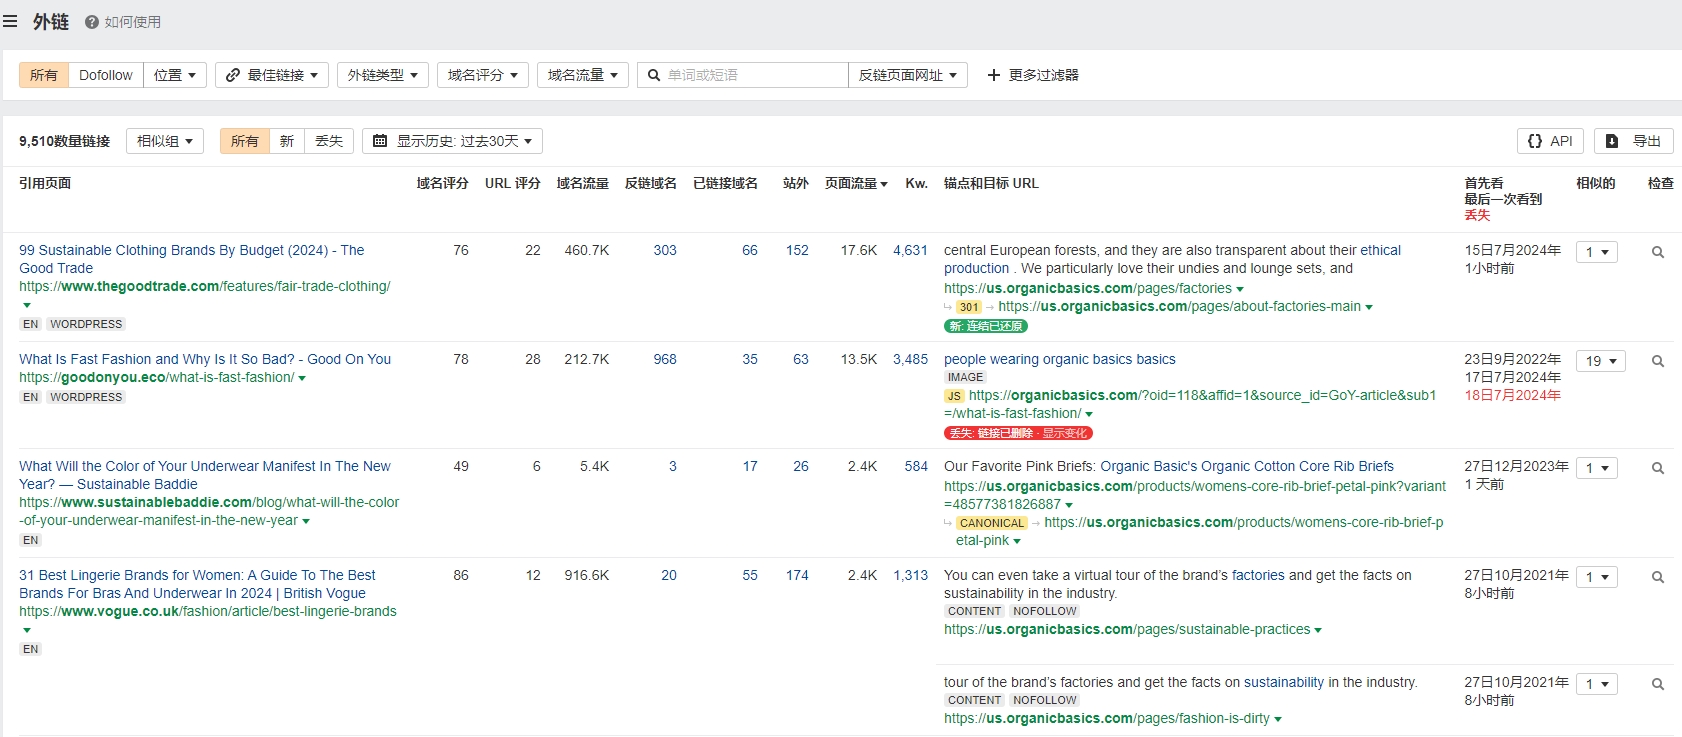The height and width of the screenshot is (737, 1682).
Task: Open the Good On You fast fashion article link
Action: click(x=205, y=359)
